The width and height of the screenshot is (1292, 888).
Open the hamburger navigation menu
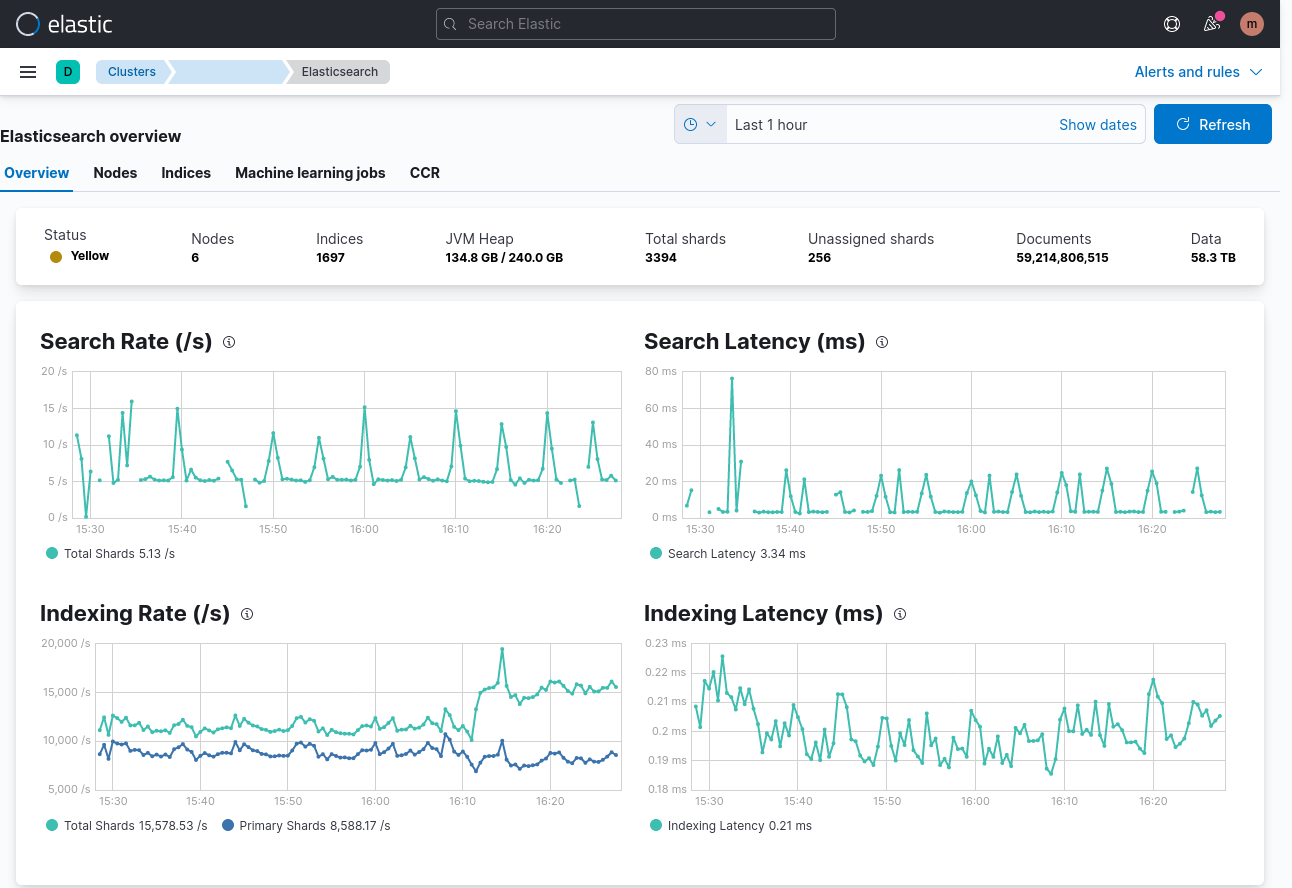pyautogui.click(x=28, y=72)
